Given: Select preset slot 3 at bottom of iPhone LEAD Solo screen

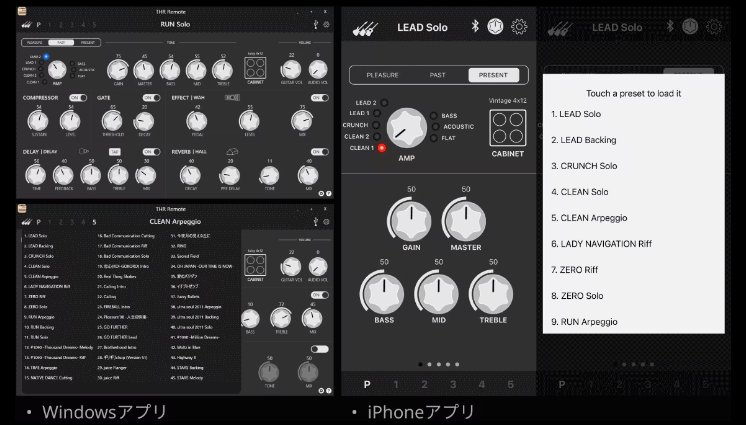Looking at the screenshot, I should tap(453, 385).
